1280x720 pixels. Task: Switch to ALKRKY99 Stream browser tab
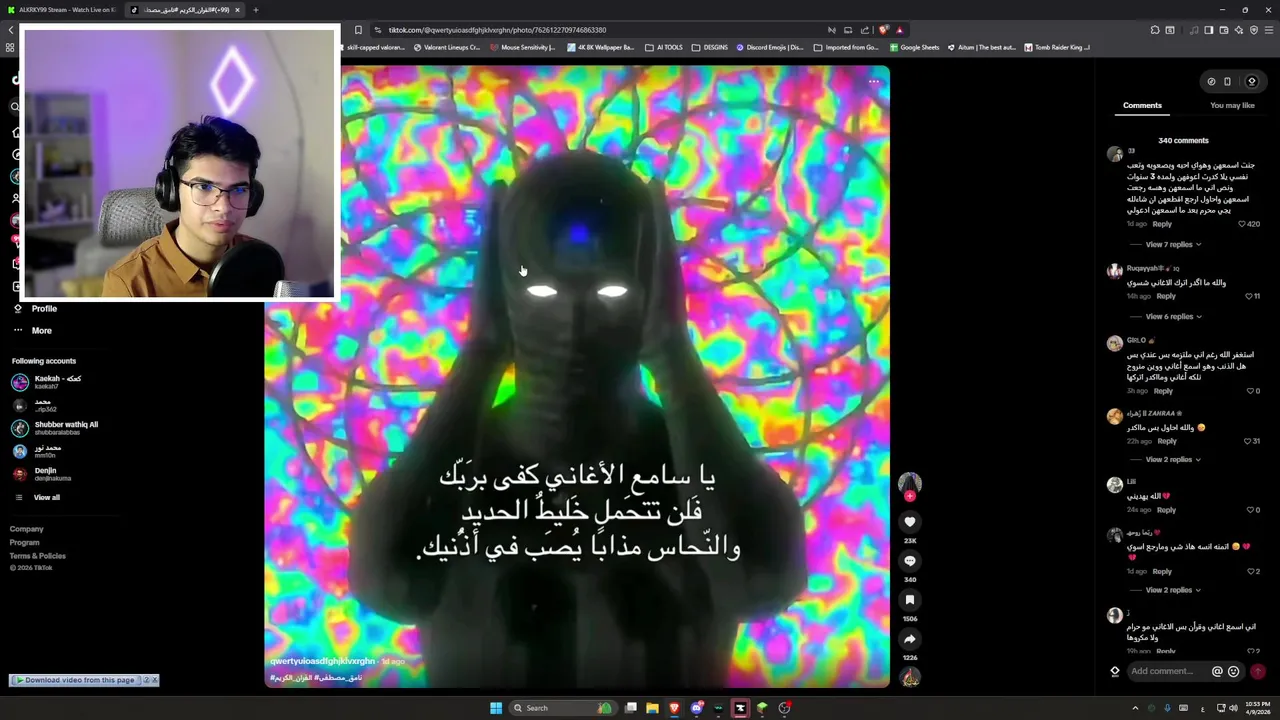click(x=62, y=10)
